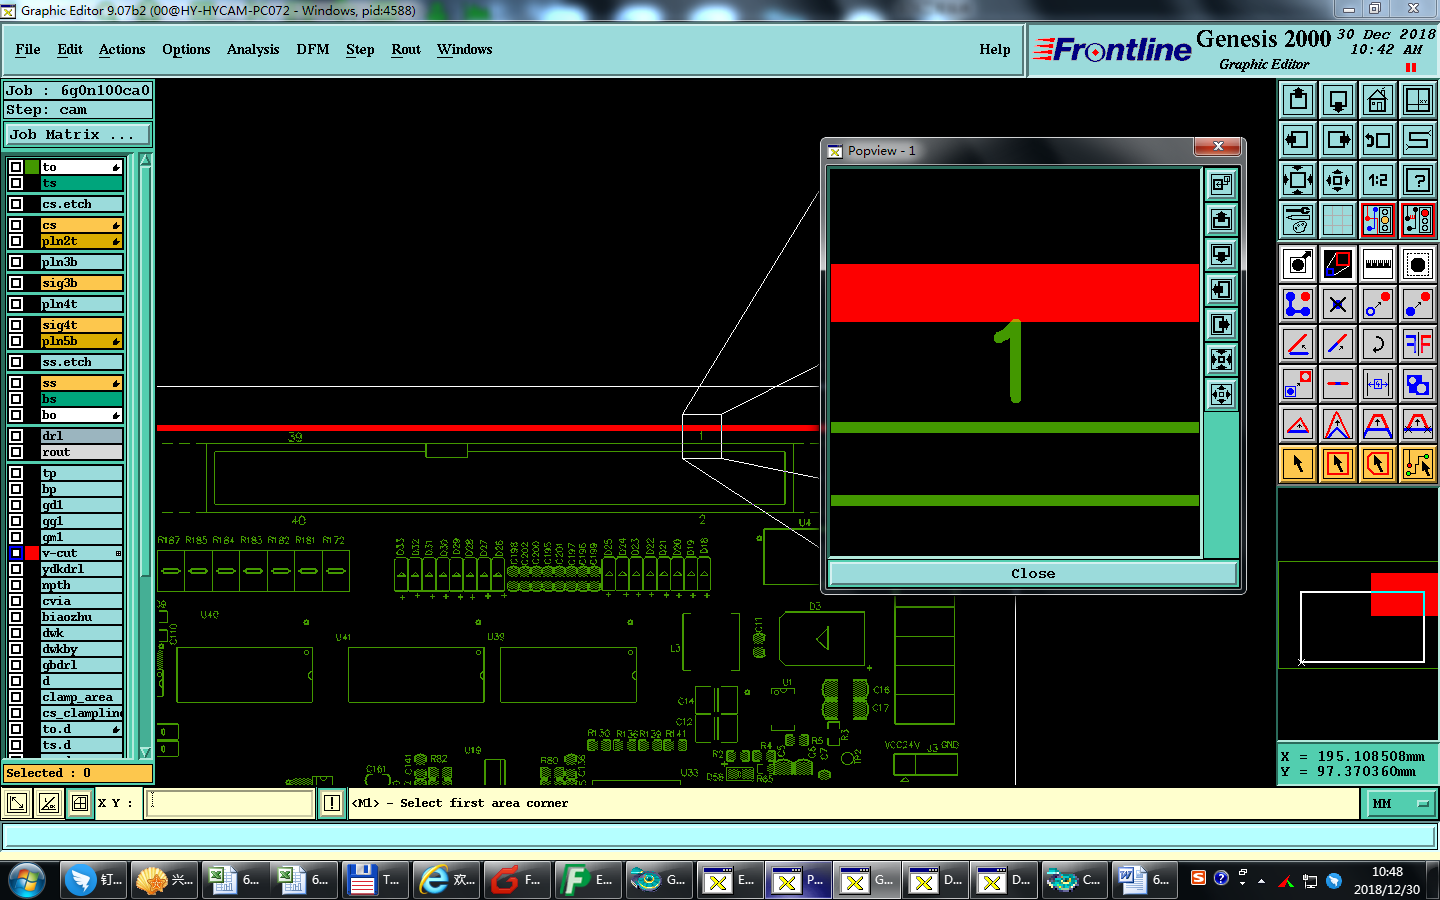Click the taskbar clock 10:48
The image size is (1440, 900).
(1387, 872)
